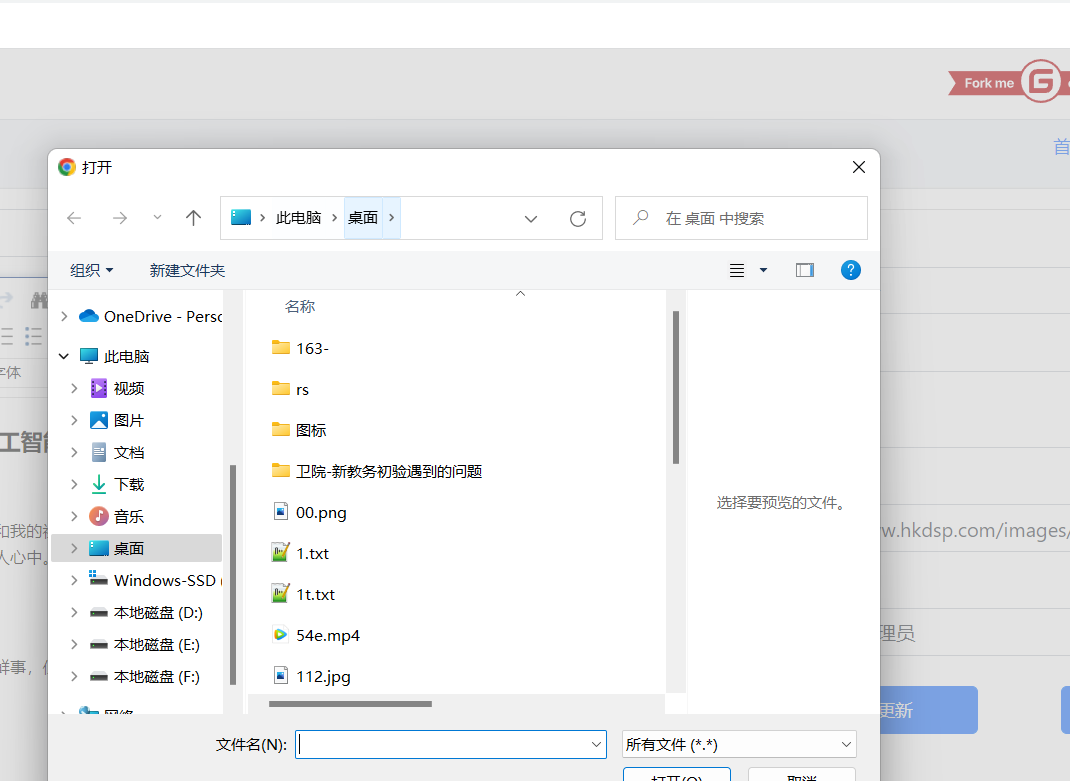Image resolution: width=1070 pixels, height=781 pixels.
Task: Click the Back navigation arrow
Action: point(74,218)
